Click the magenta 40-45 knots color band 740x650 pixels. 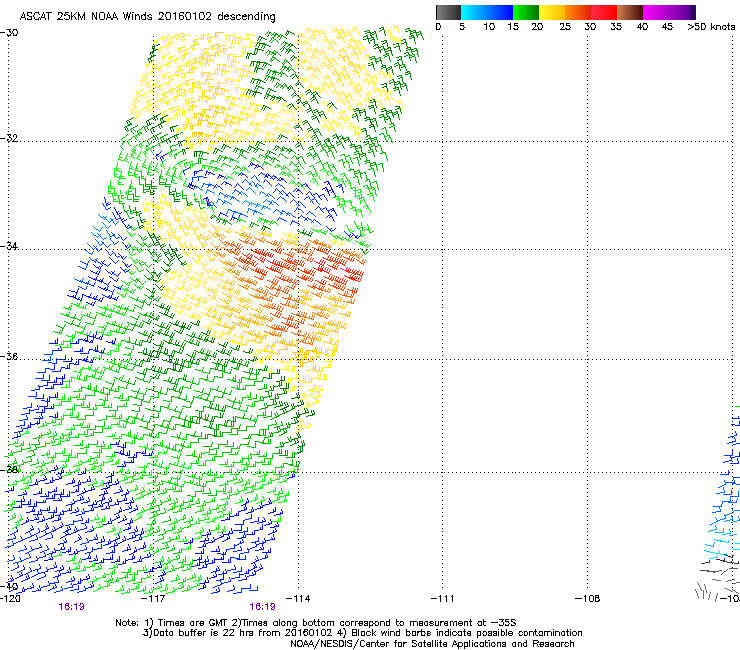pyautogui.click(x=656, y=12)
